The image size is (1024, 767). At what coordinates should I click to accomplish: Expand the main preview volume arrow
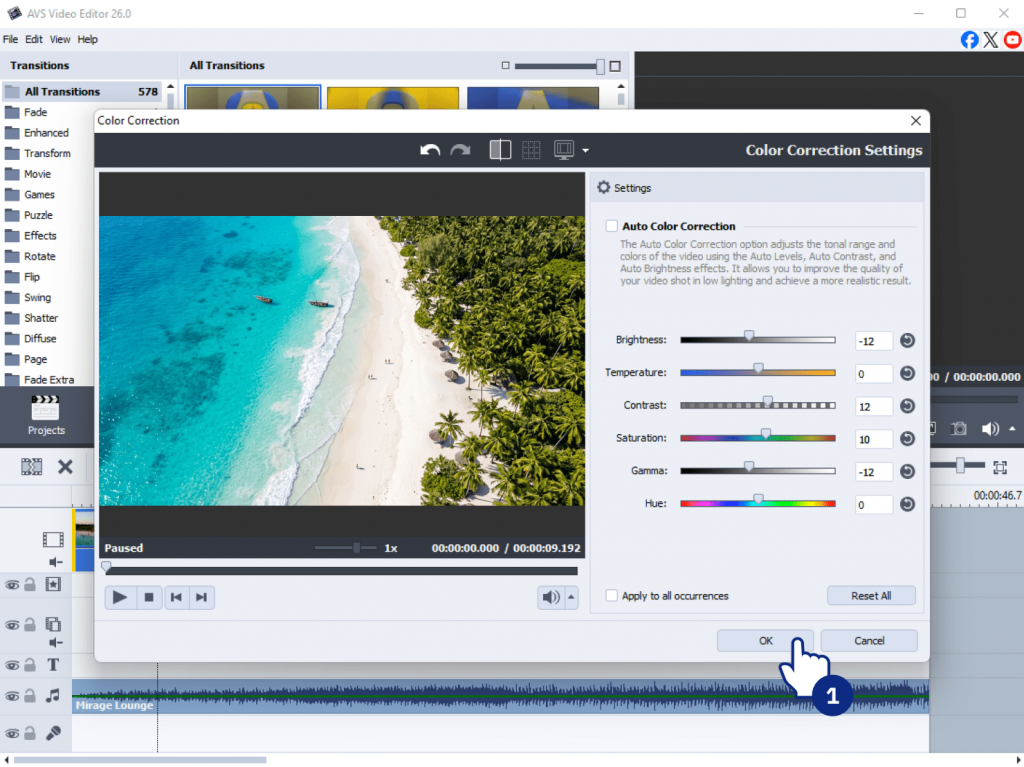click(1012, 429)
